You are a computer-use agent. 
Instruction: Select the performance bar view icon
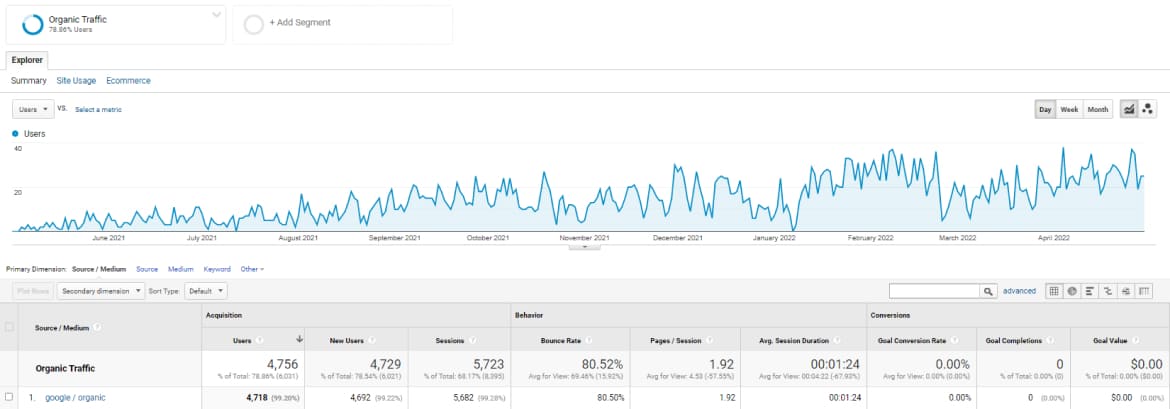point(1090,291)
